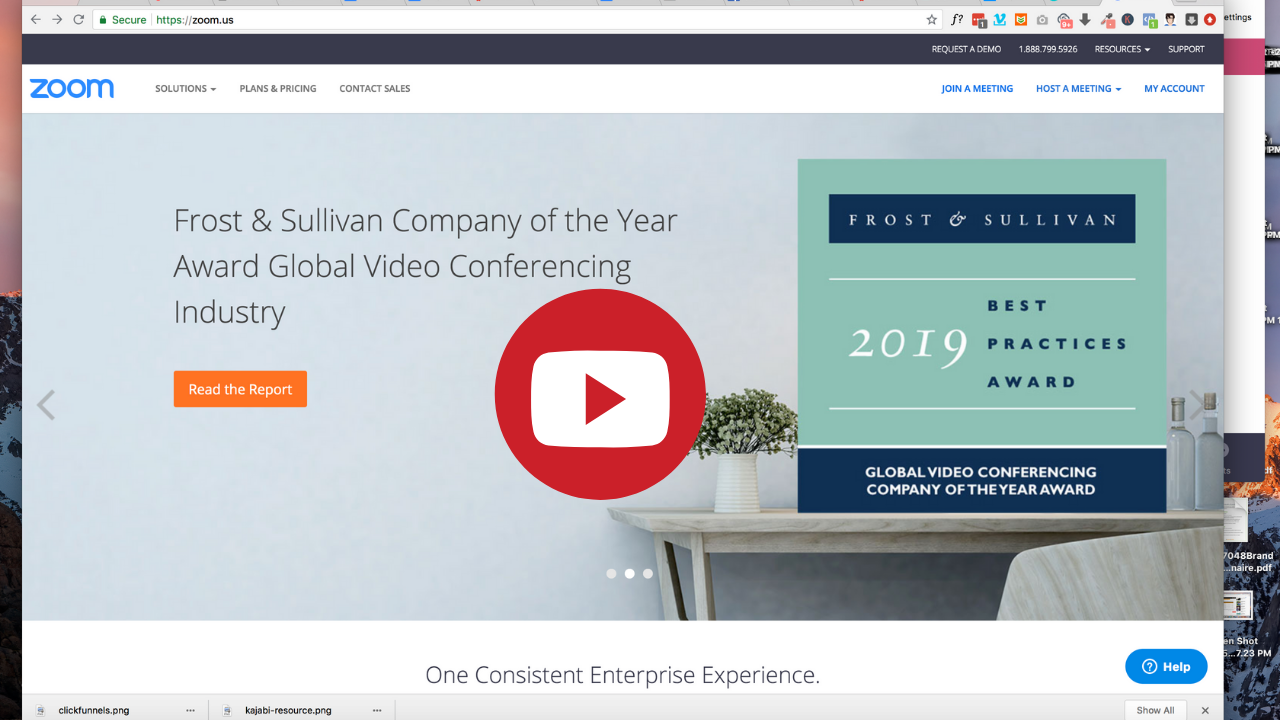This screenshot has height=720, width=1280.
Task: Go to previous carousel slide arrow
Action: pos(46,405)
